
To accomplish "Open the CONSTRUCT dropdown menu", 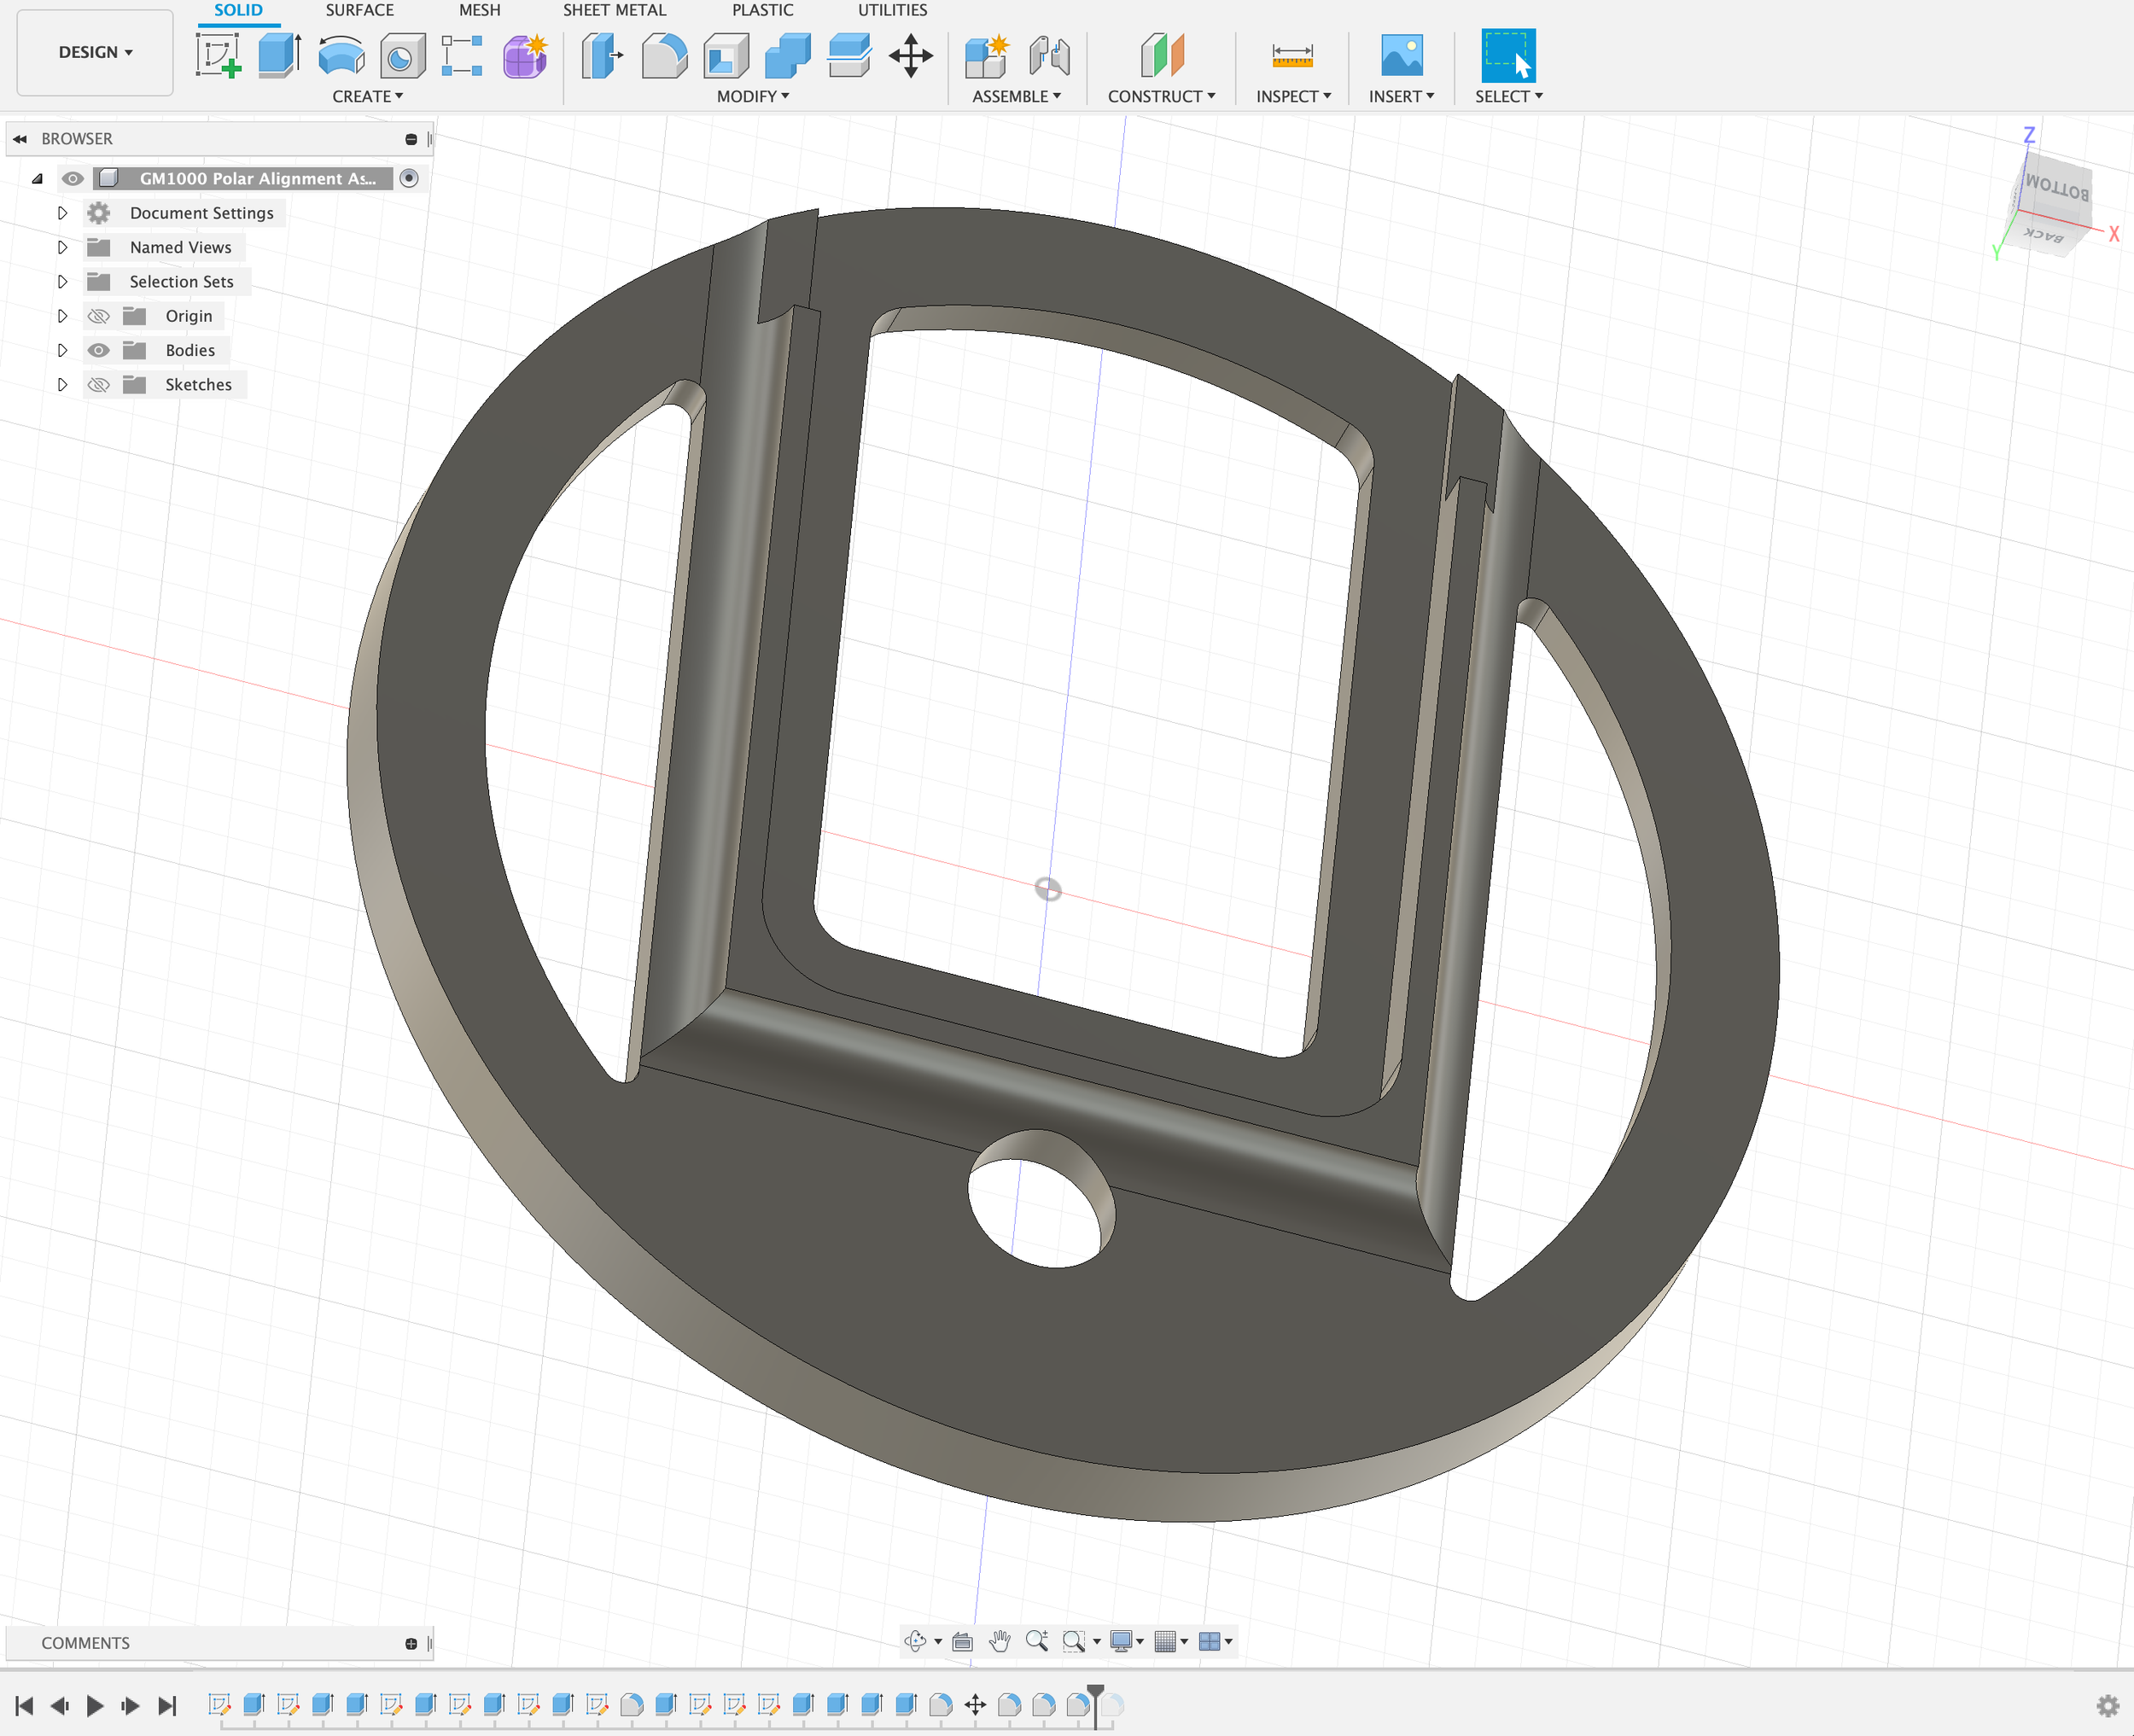I will tap(1161, 96).
